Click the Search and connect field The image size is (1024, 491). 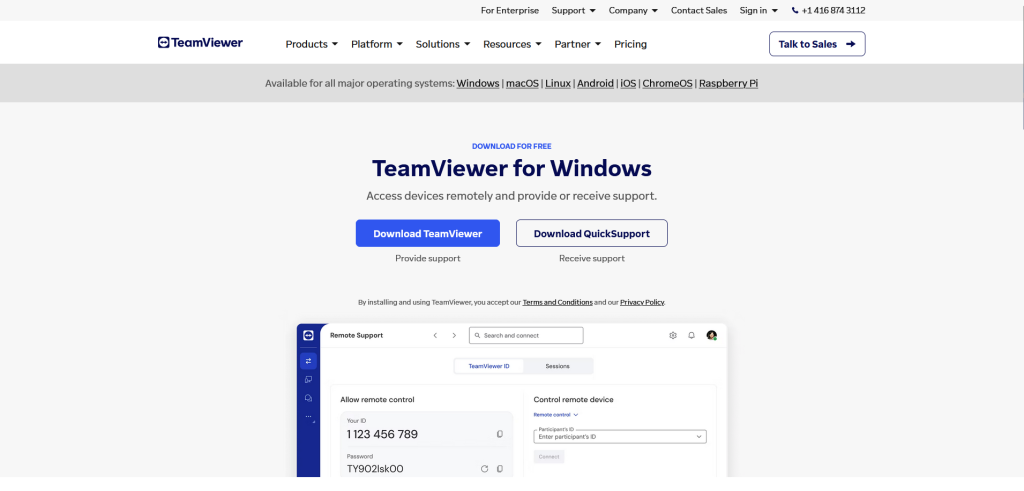coord(526,336)
